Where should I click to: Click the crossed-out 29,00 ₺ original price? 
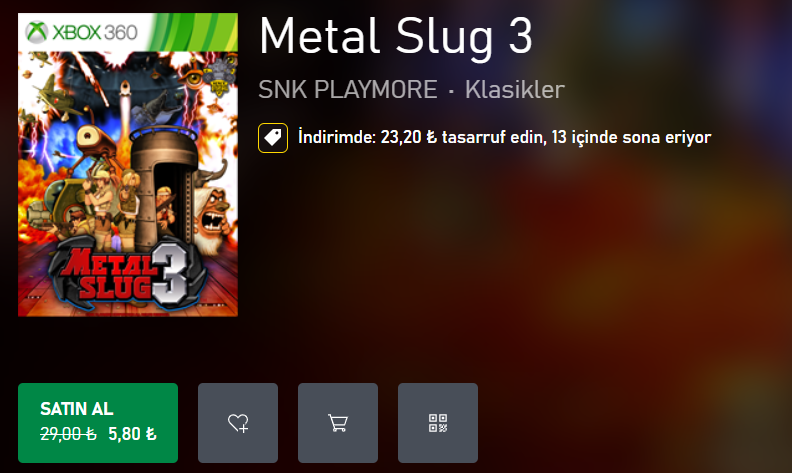68,434
